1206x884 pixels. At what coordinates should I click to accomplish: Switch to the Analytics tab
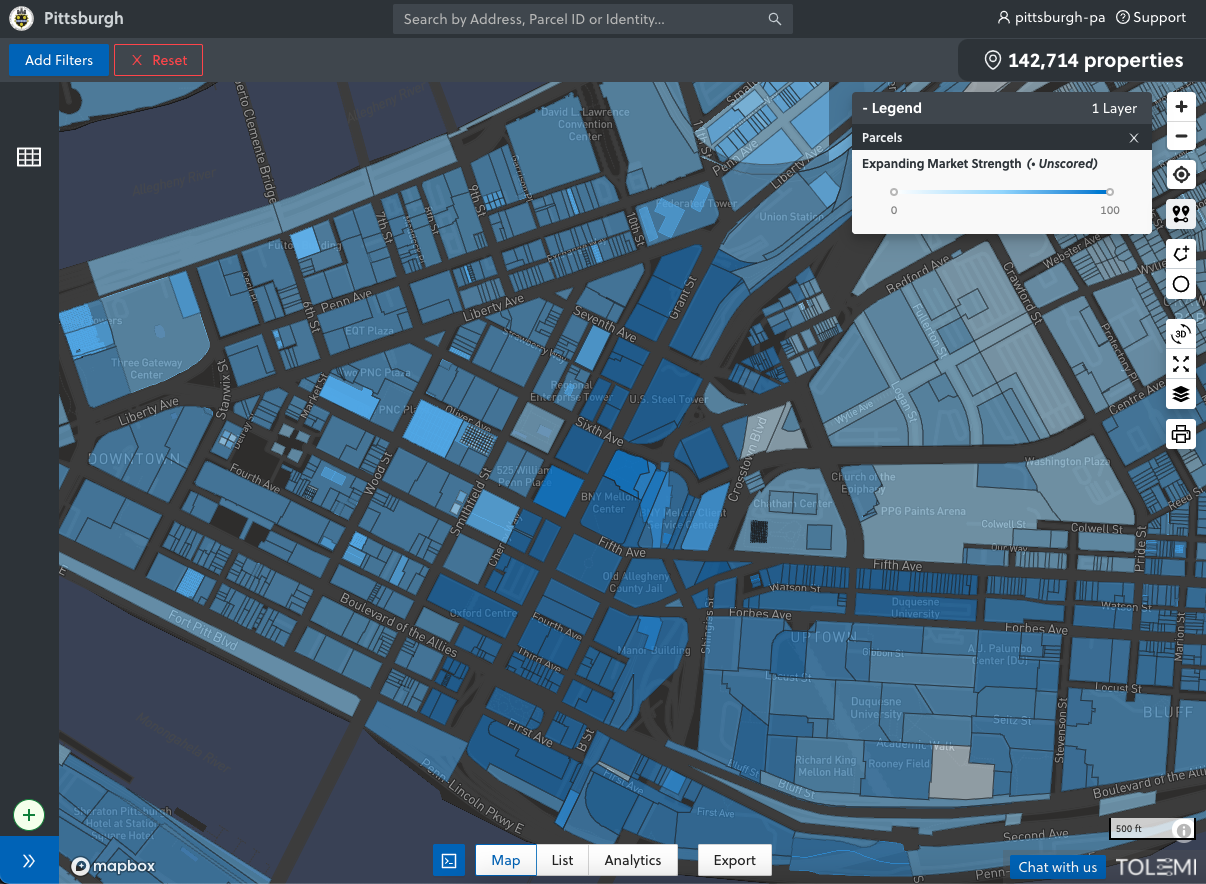point(633,860)
